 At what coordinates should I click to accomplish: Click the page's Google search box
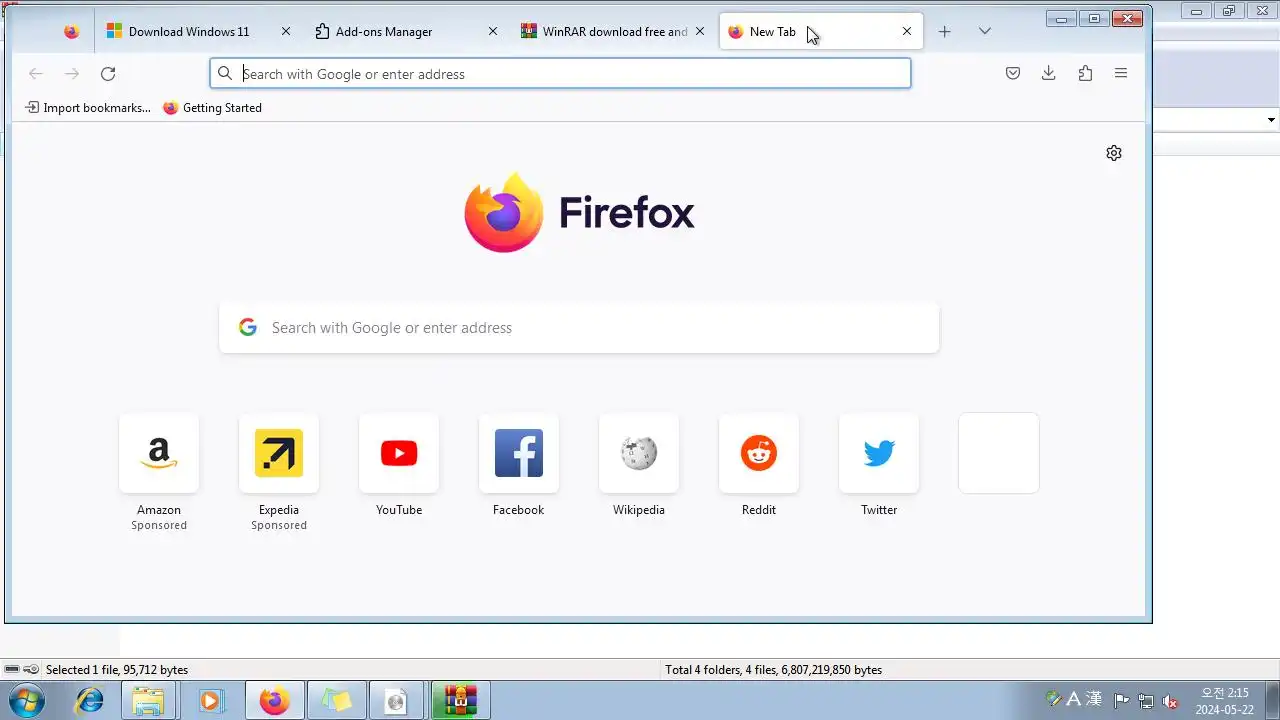tap(579, 328)
